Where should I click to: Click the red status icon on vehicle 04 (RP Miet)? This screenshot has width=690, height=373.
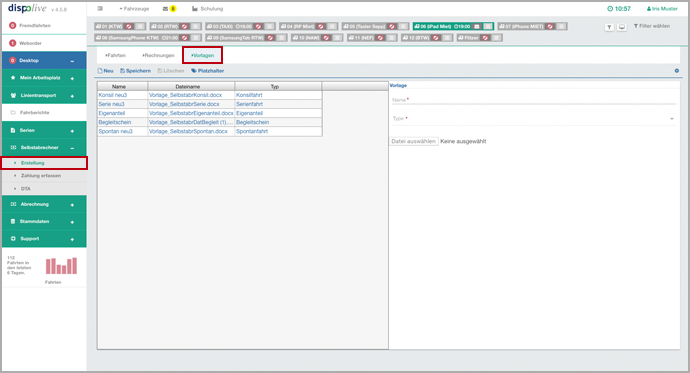pyautogui.click(x=321, y=26)
